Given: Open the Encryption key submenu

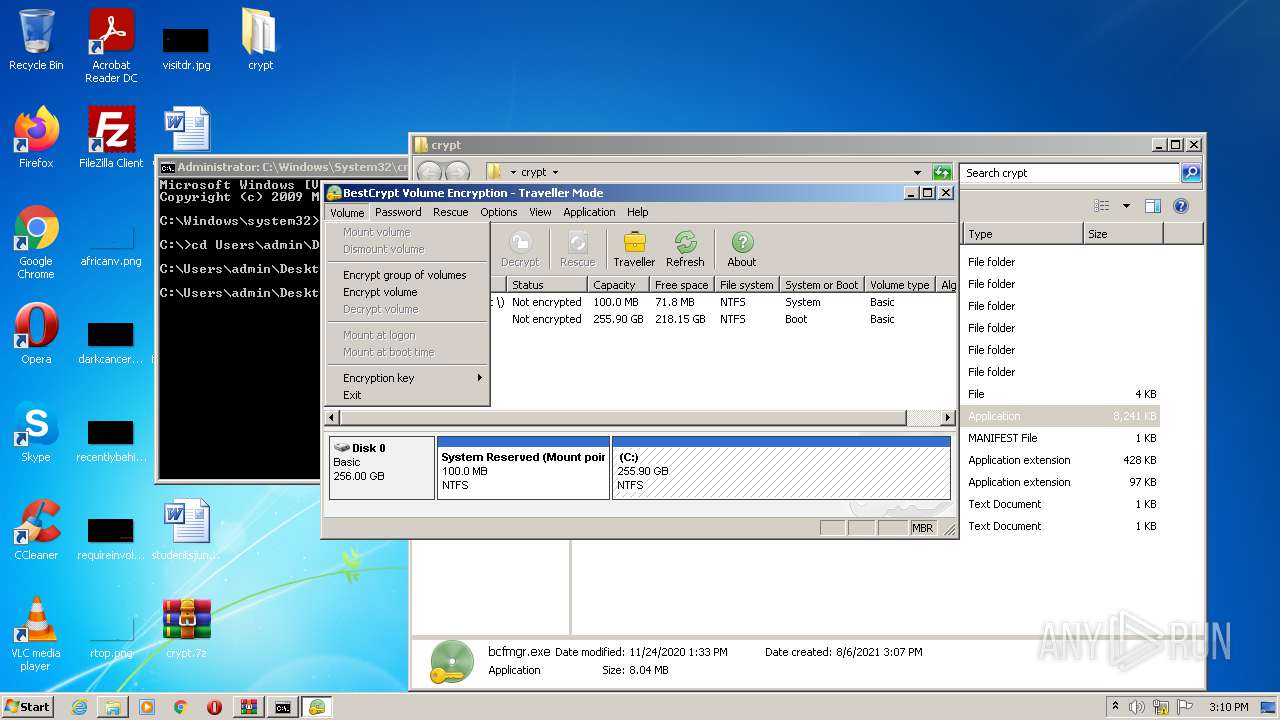Looking at the screenshot, I should pyautogui.click(x=408, y=378).
